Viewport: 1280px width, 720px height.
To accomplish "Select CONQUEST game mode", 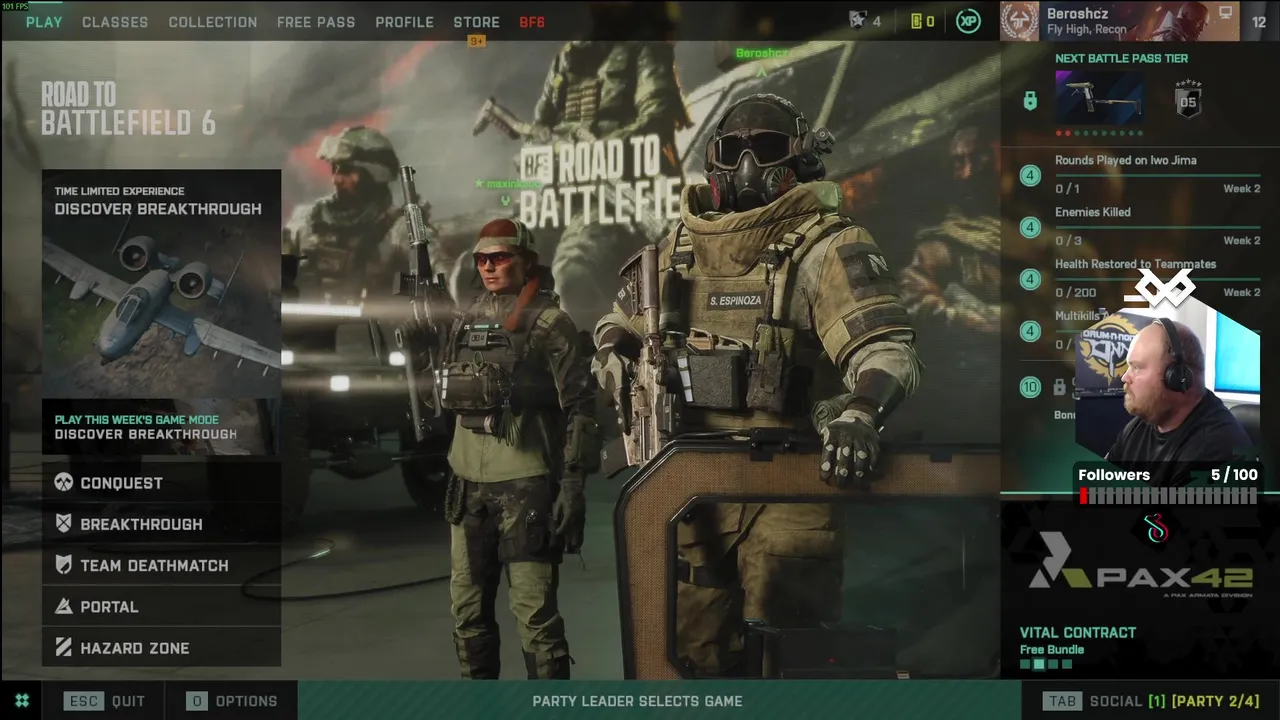I will [x=161, y=483].
